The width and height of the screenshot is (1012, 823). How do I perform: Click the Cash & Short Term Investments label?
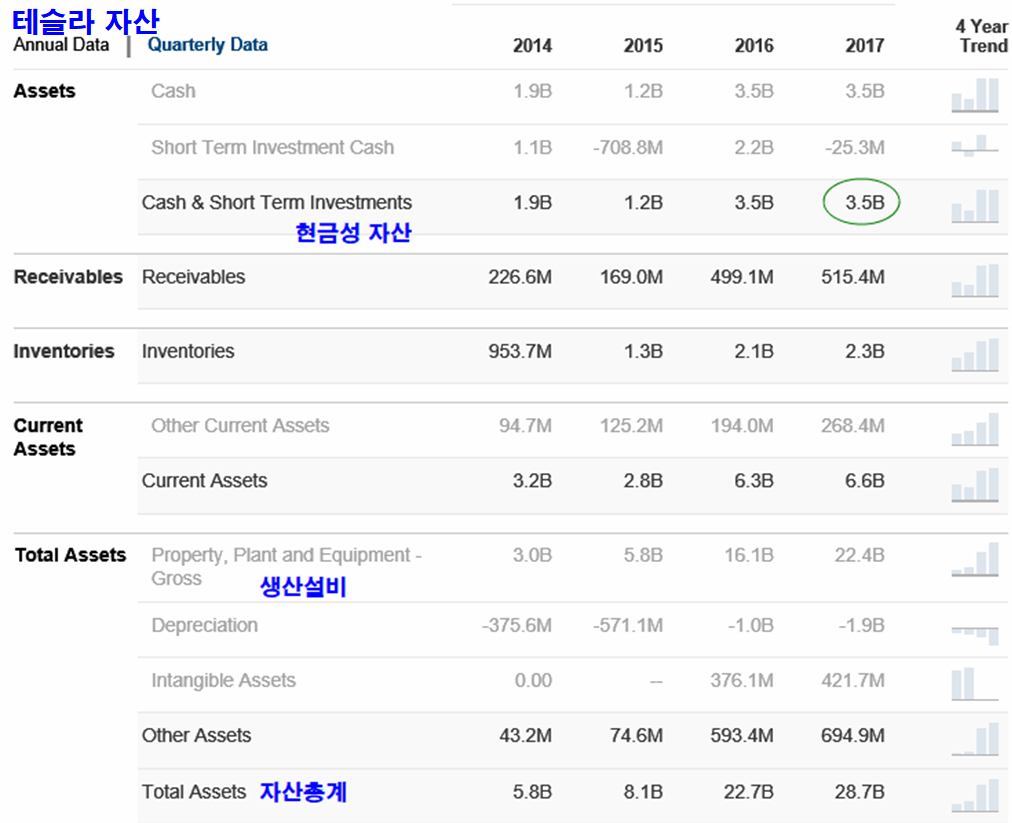pos(276,202)
